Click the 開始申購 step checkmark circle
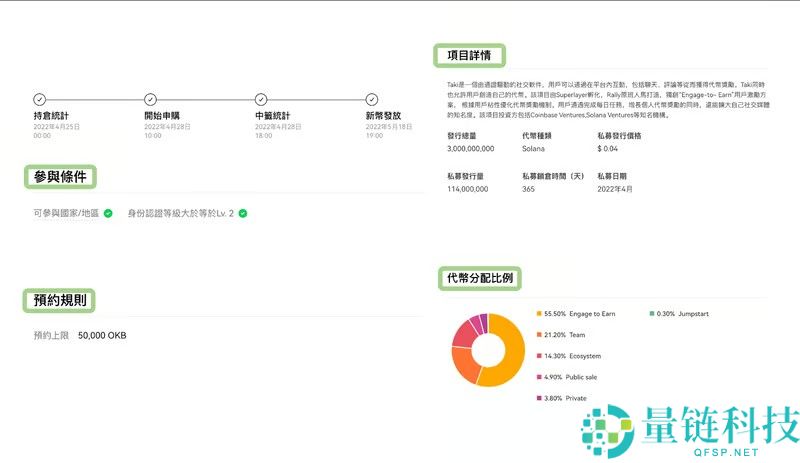Screen dimensions: 800x463 [150, 99]
